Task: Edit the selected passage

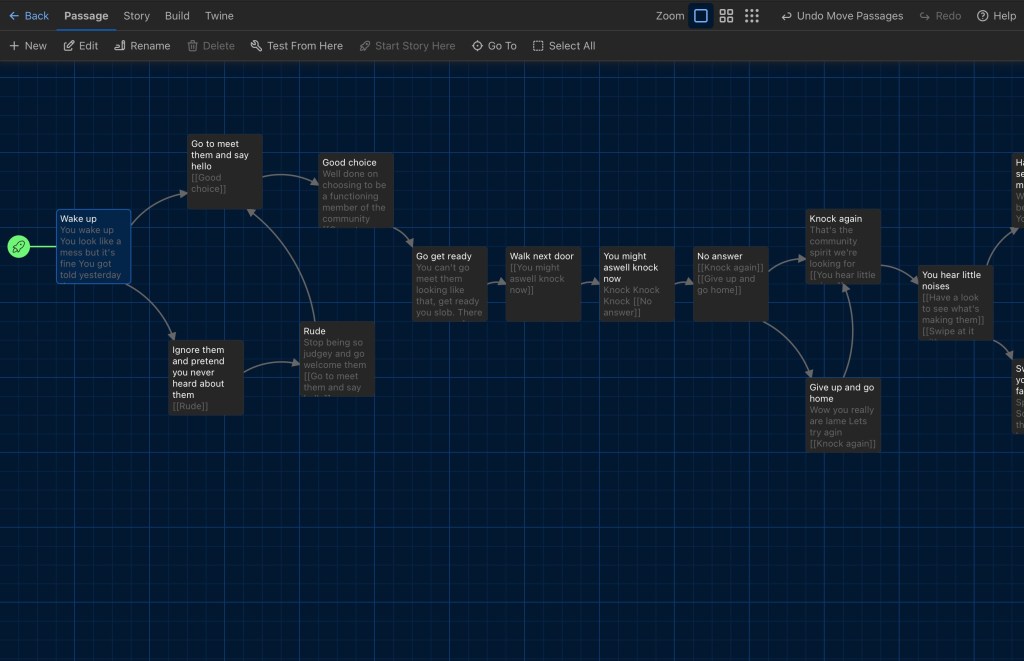Action: [x=81, y=46]
